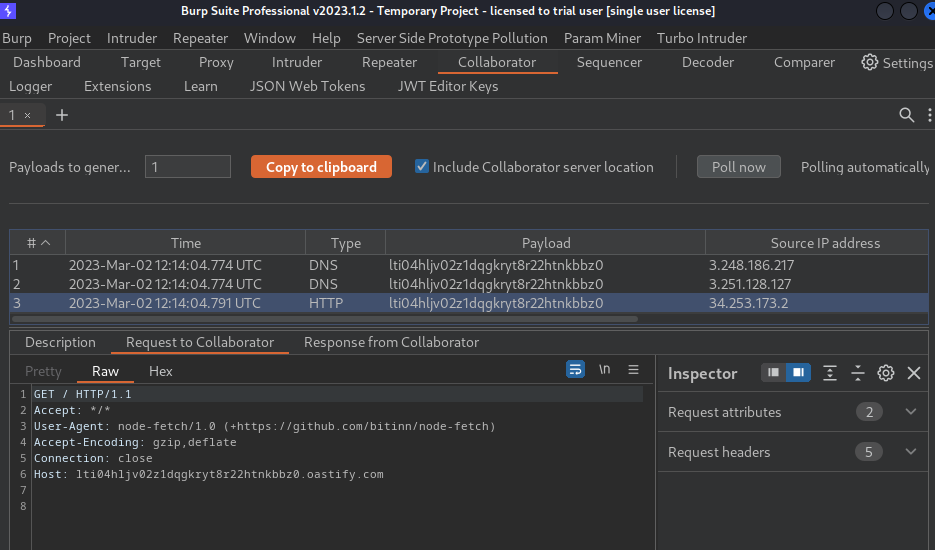Go to the Dashboard tab

[47, 62]
